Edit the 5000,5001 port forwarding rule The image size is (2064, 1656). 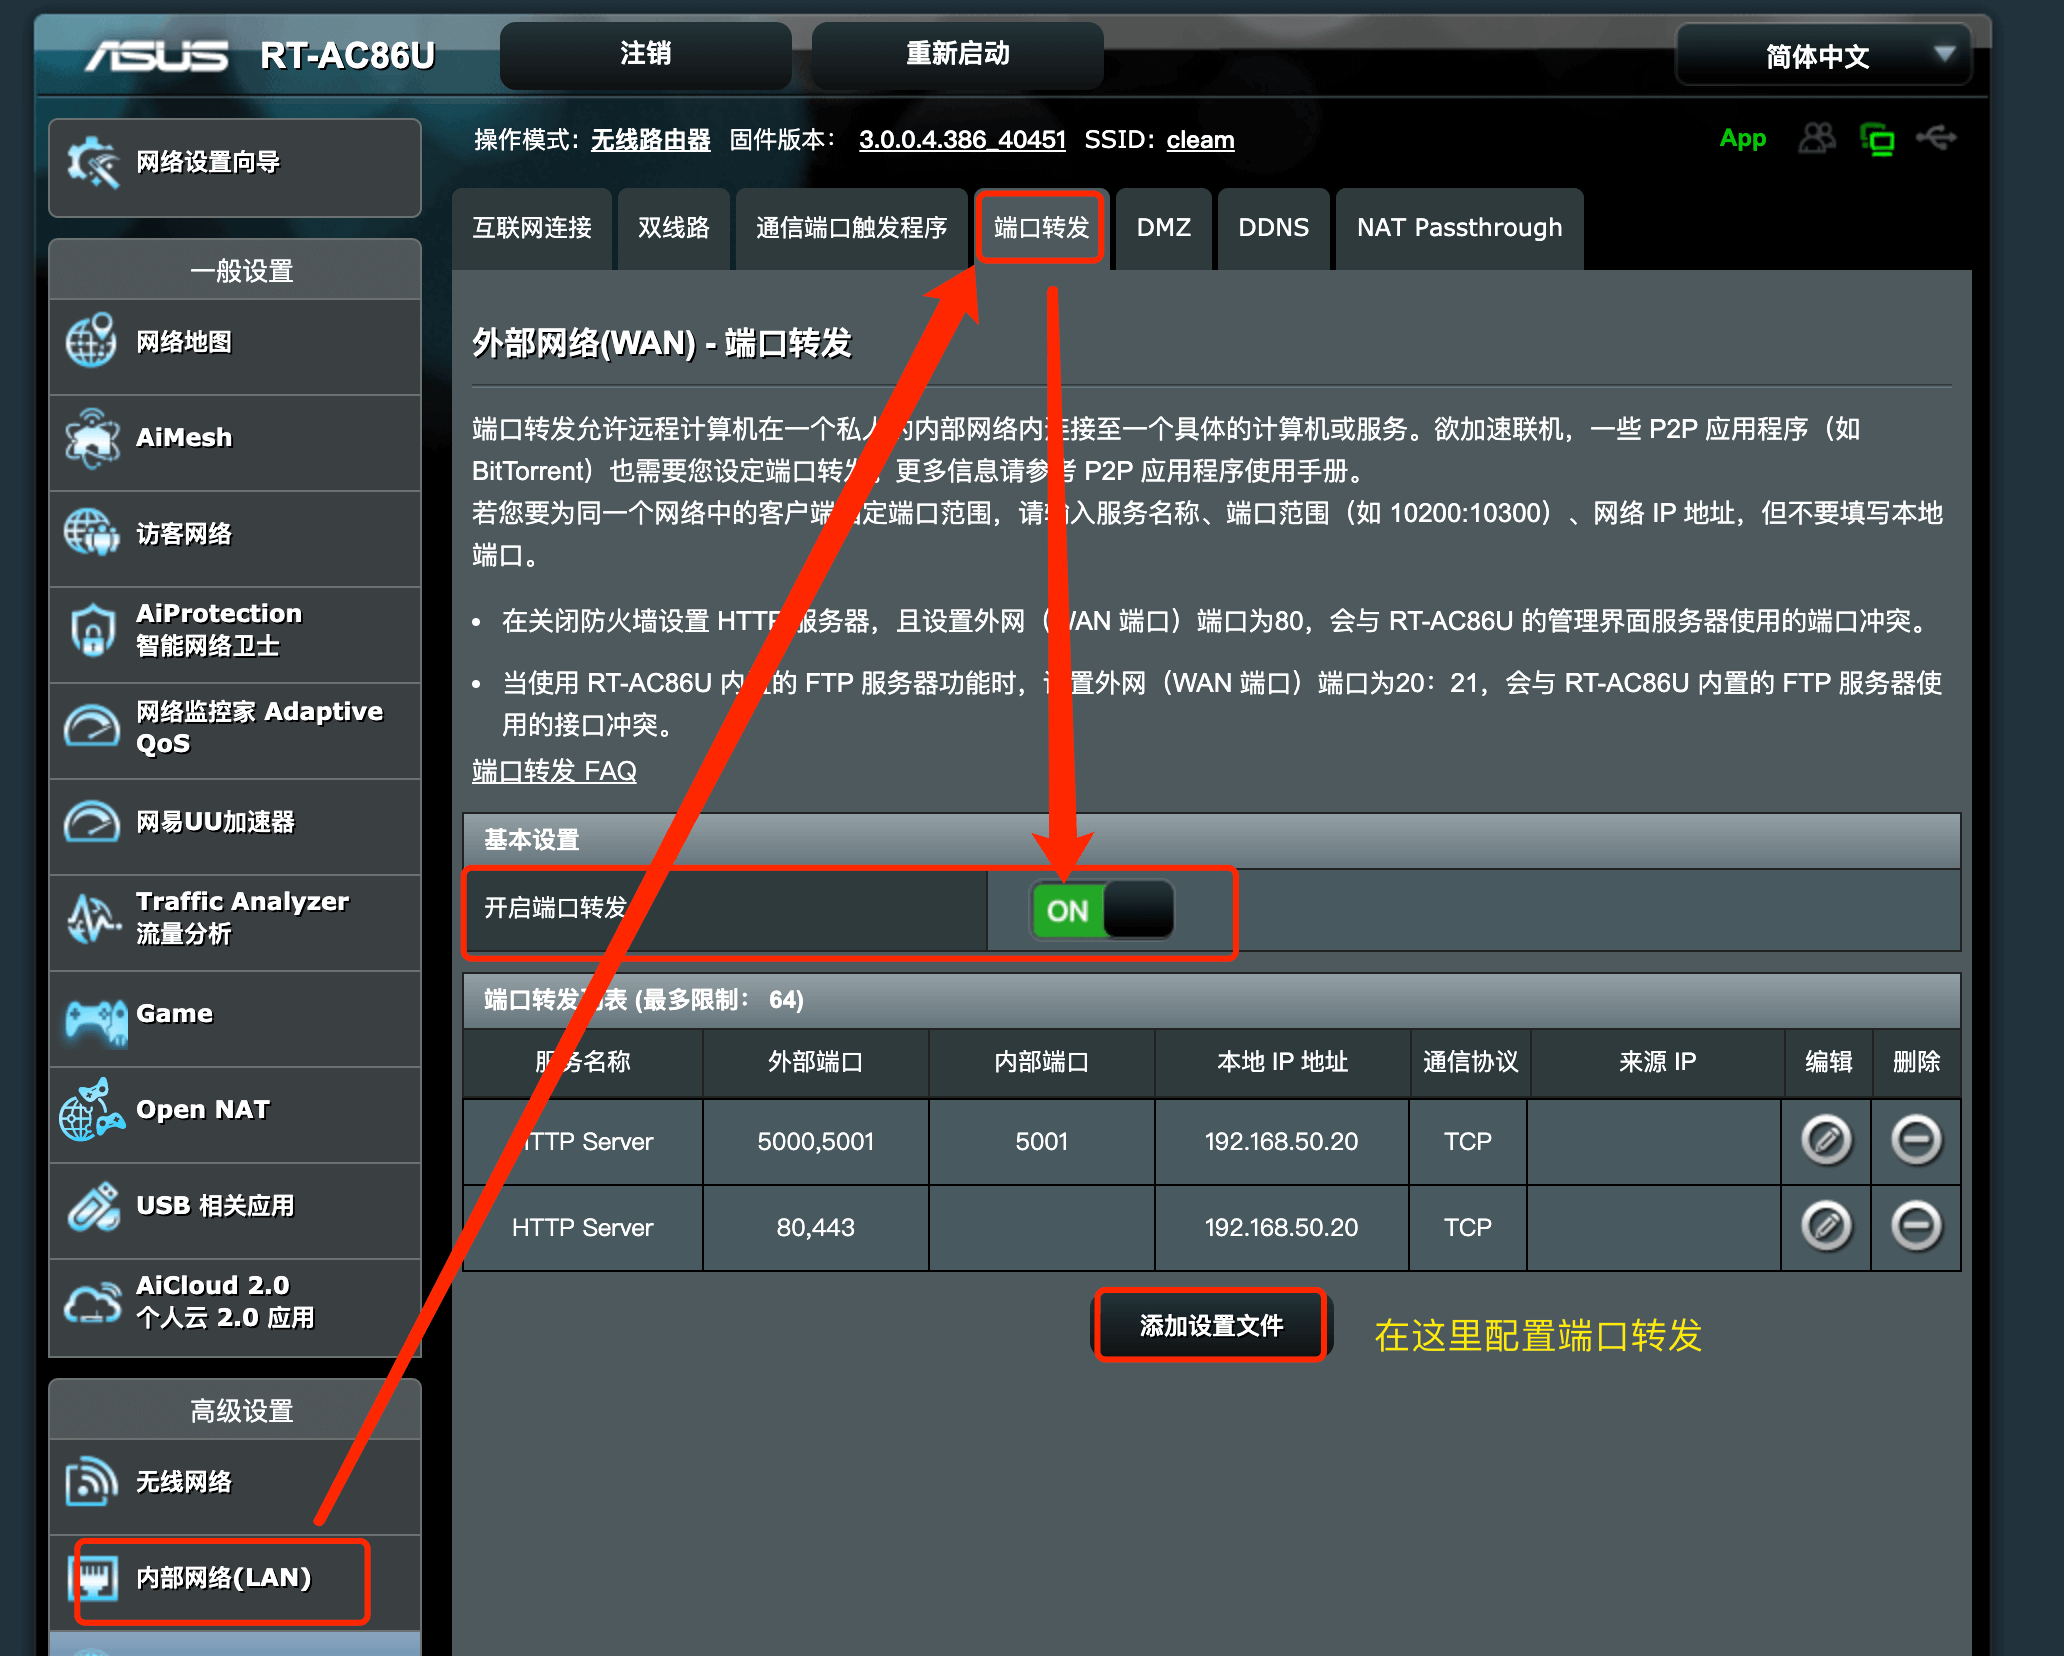pos(1826,1139)
